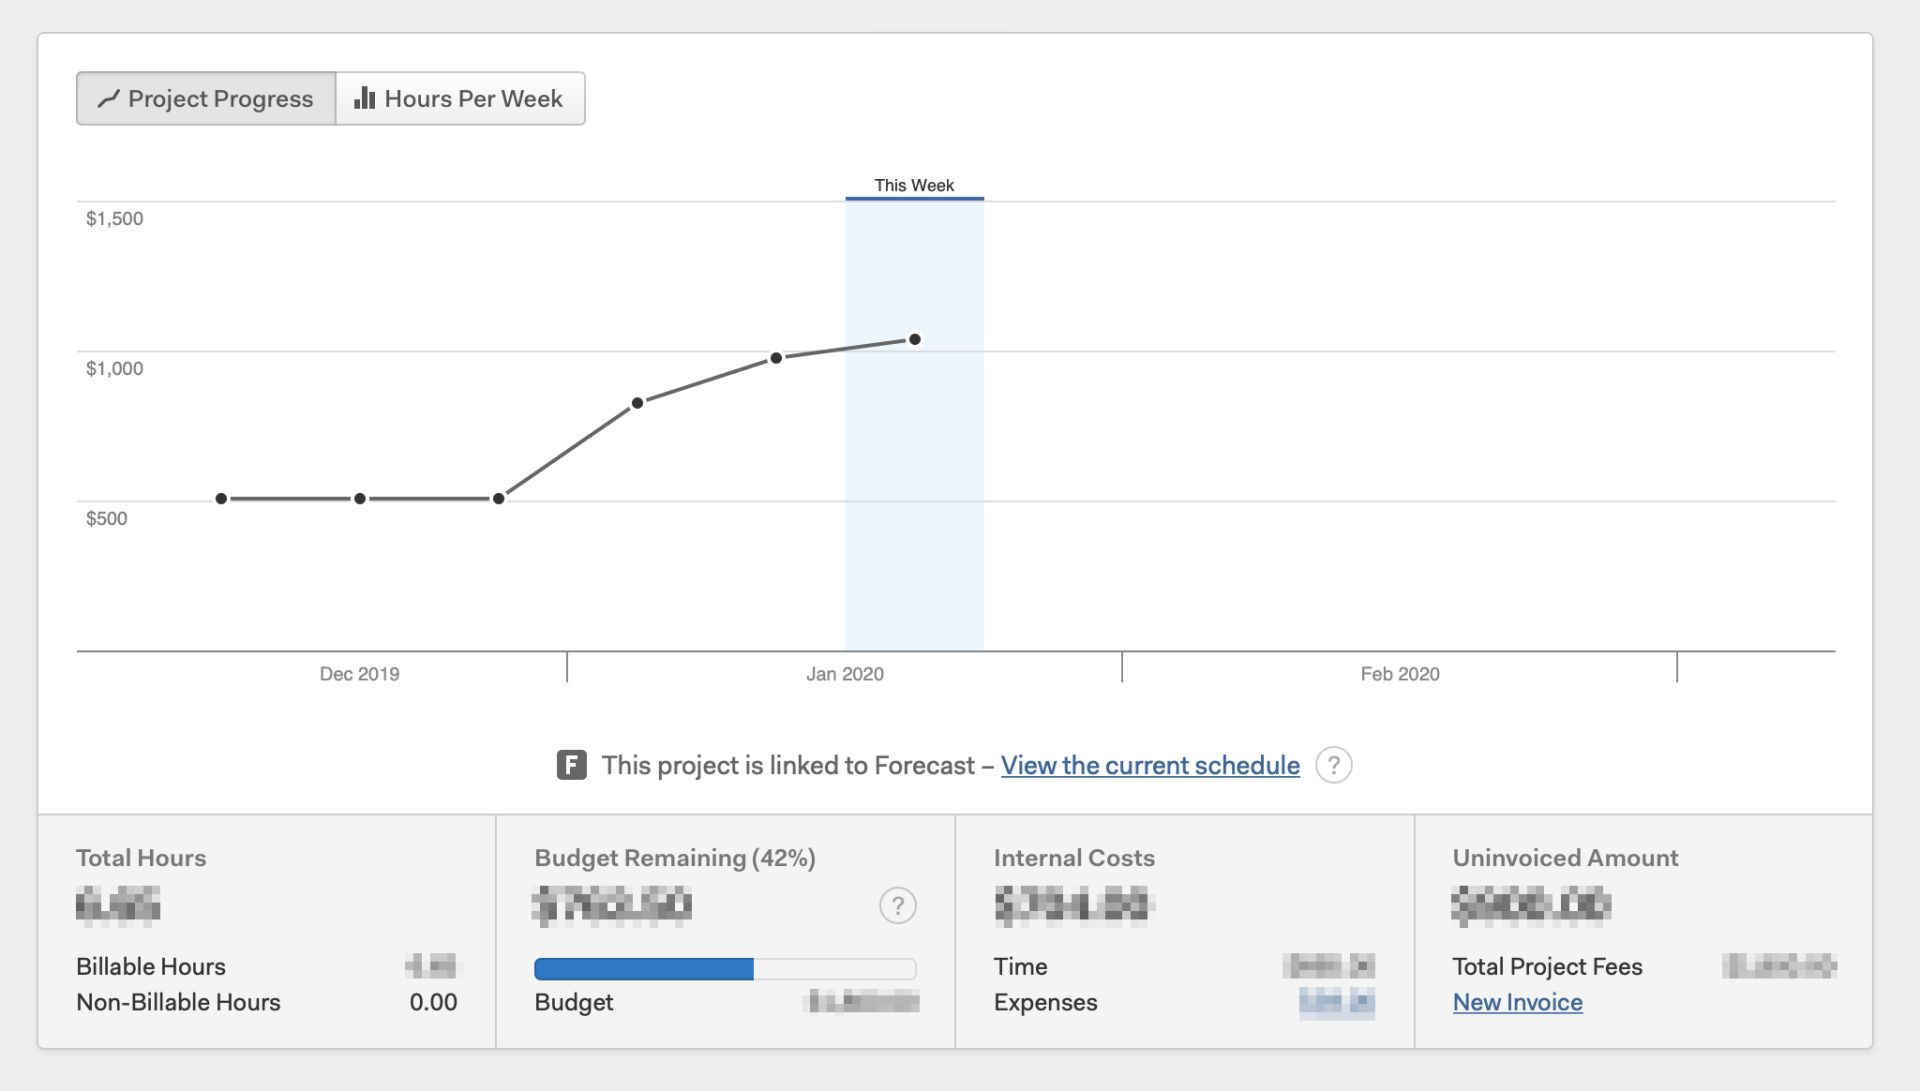Click the Jan 2020 axis label
The height and width of the screenshot is (1091, 1920).
(x=845, y=674)
